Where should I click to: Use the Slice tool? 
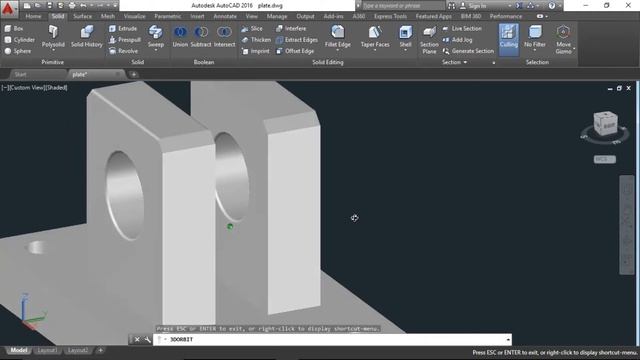point(252,29)
